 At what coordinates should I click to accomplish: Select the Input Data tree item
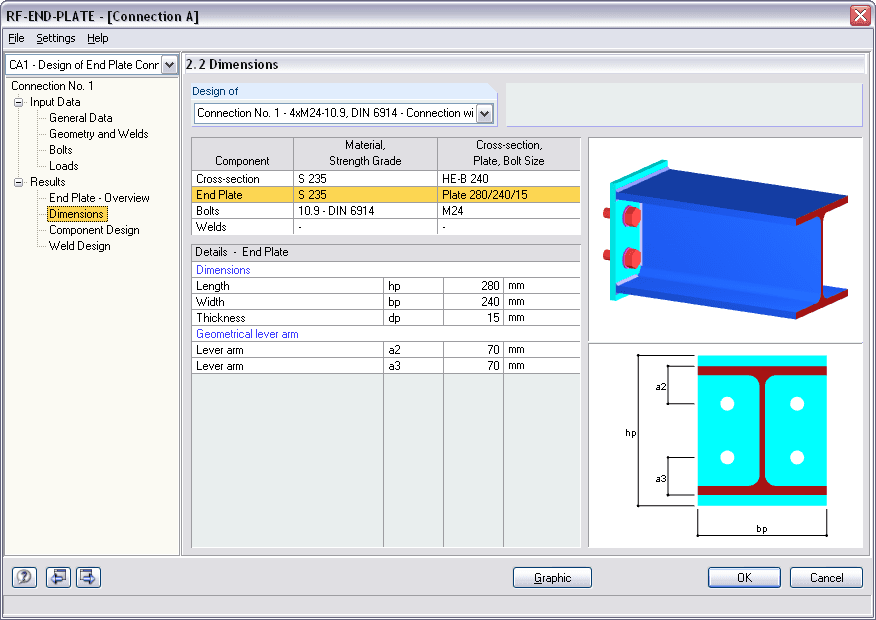(55, 102)
